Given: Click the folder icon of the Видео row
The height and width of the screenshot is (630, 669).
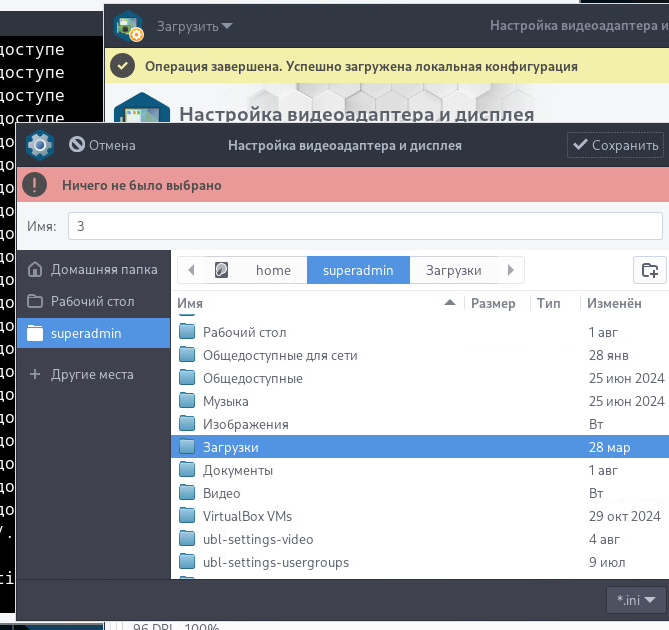Looking at the screenshot, I should pos(187,493).
